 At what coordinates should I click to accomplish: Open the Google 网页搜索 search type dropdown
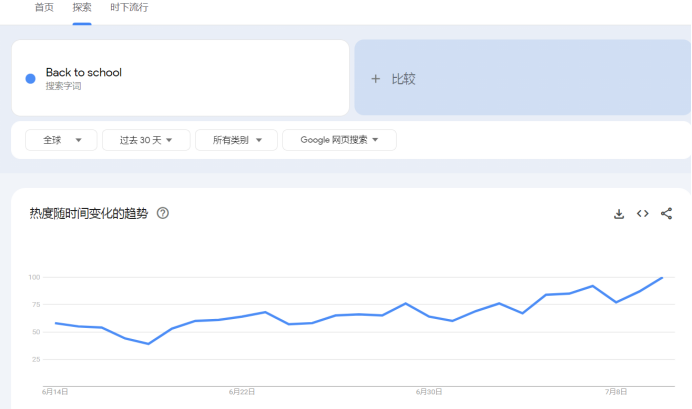339,140
